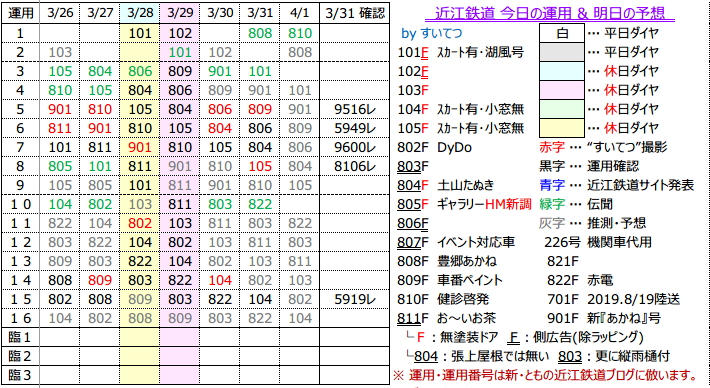
Task: Select the 701F 2019.8/19陸送 entry
Action: [614, 300]
